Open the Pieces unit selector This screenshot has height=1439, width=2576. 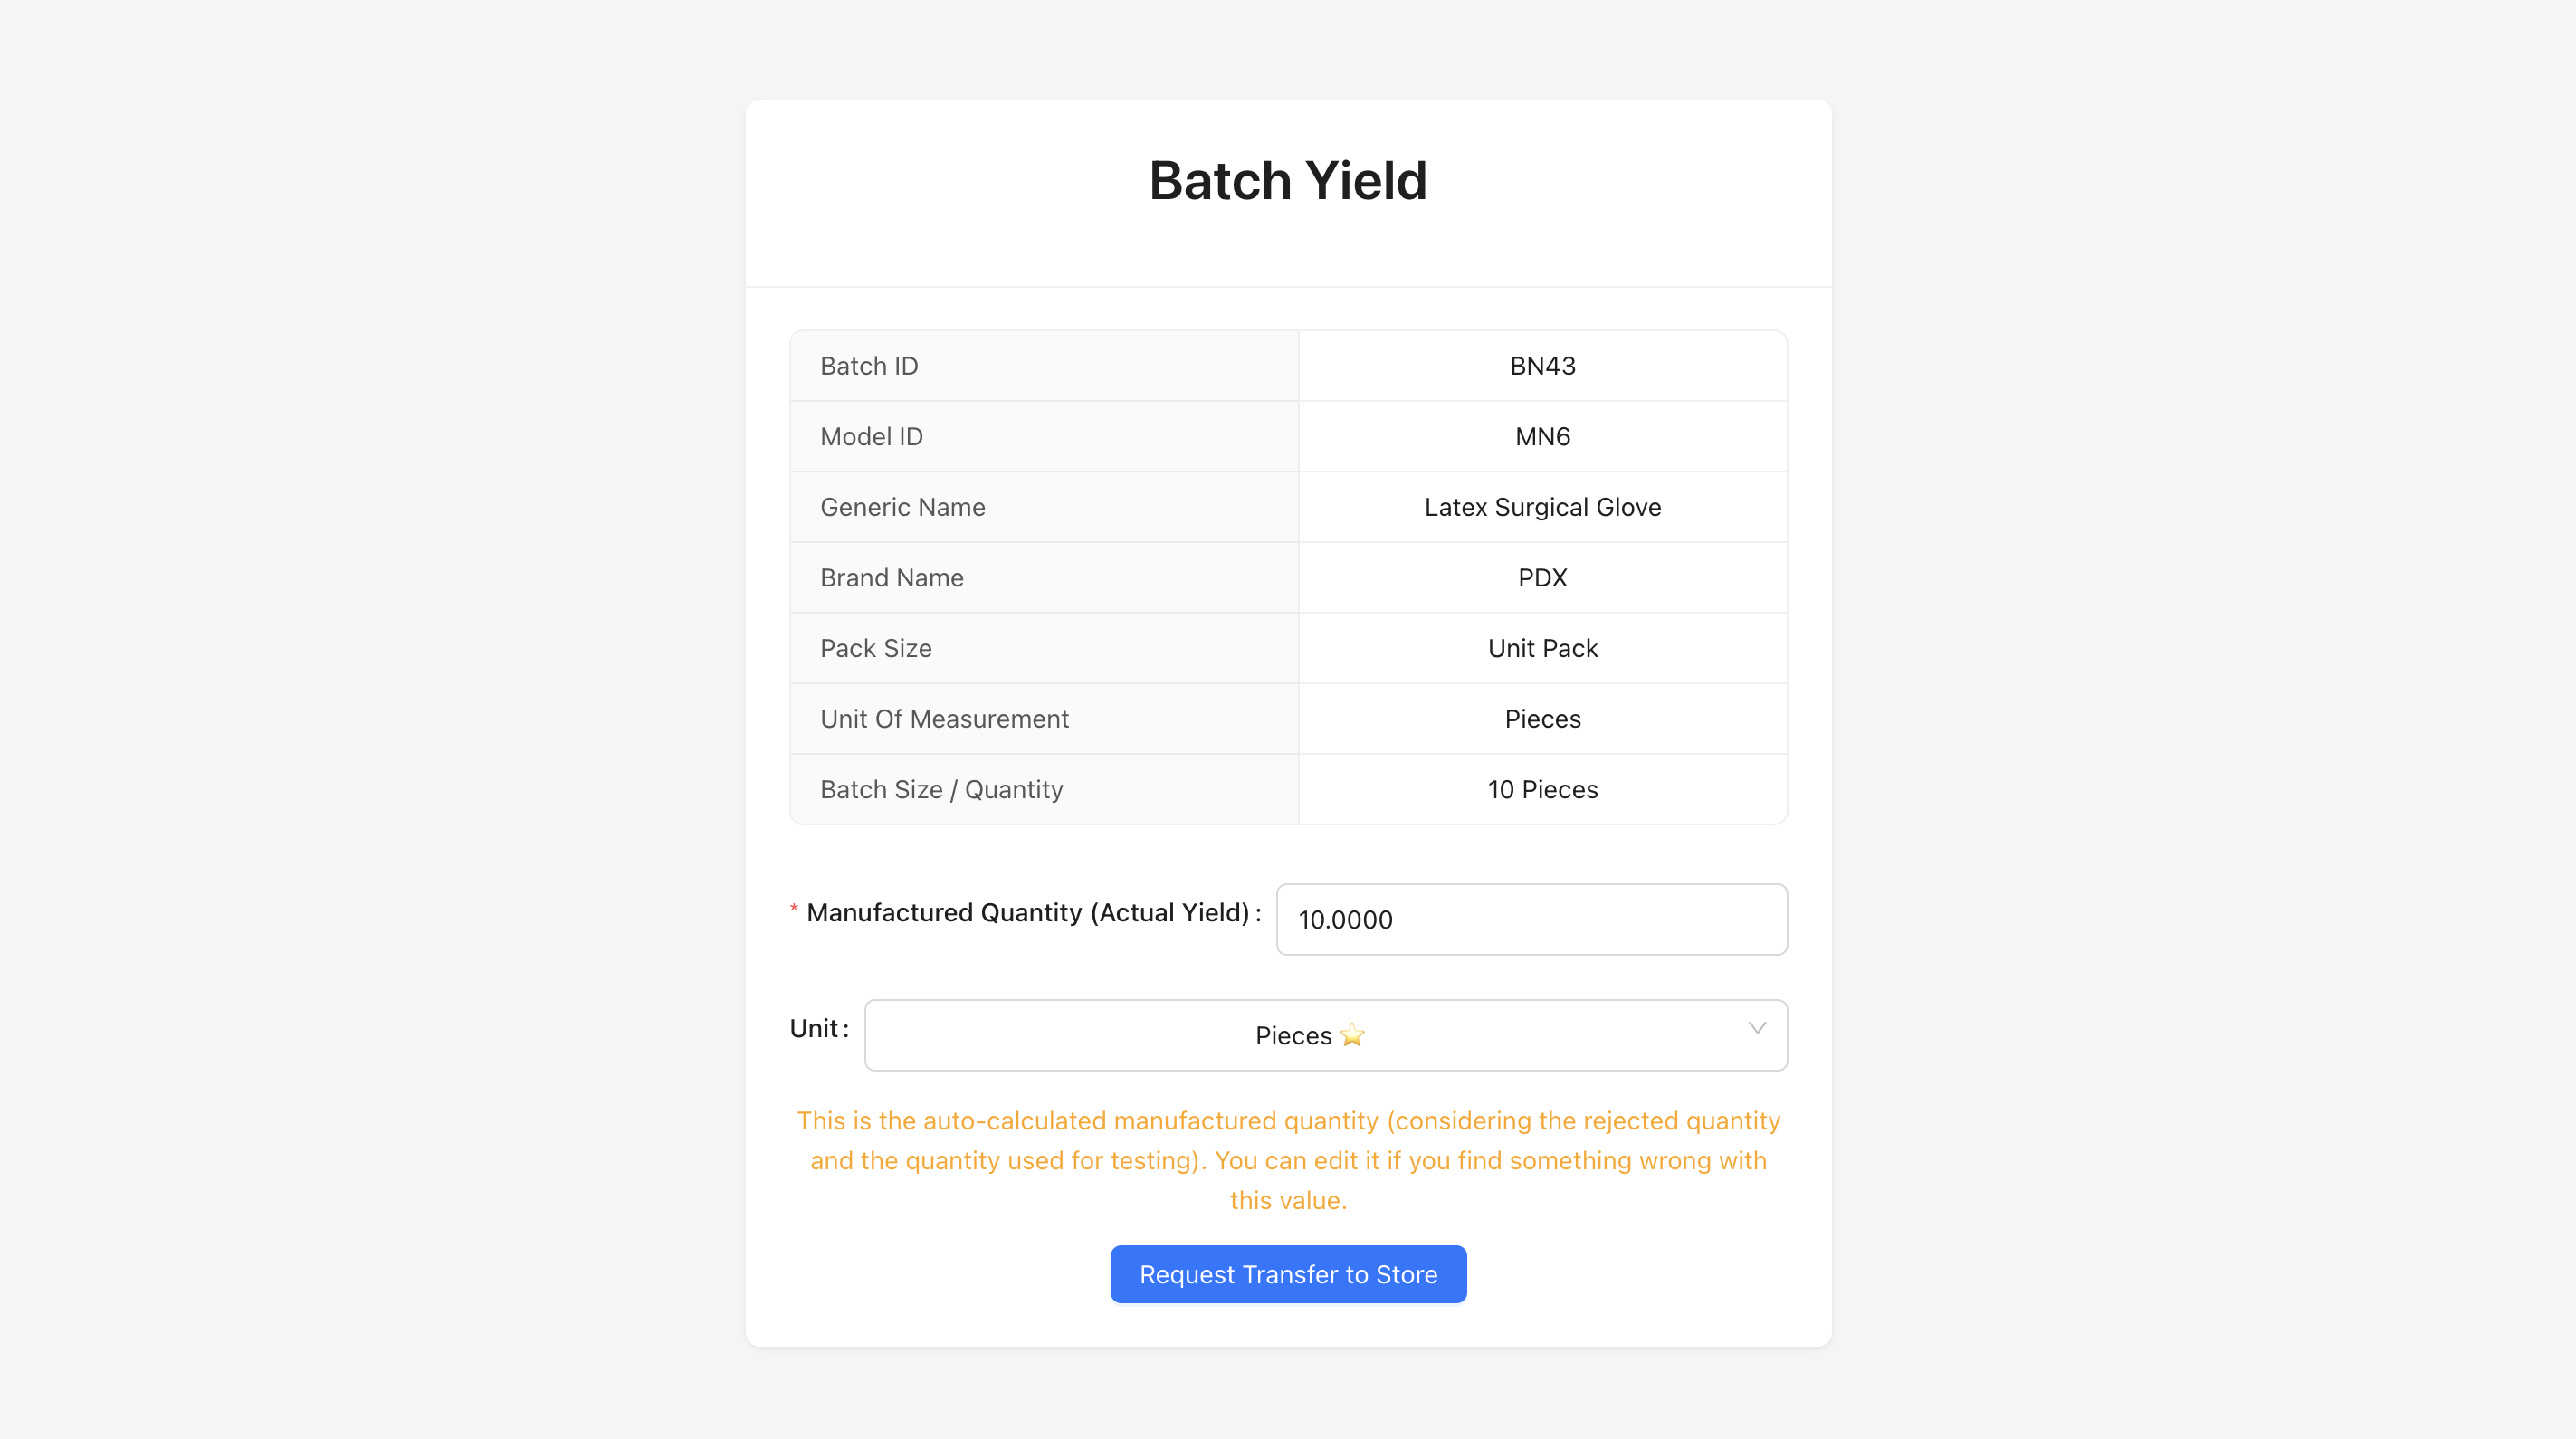click(1325, 1035)
